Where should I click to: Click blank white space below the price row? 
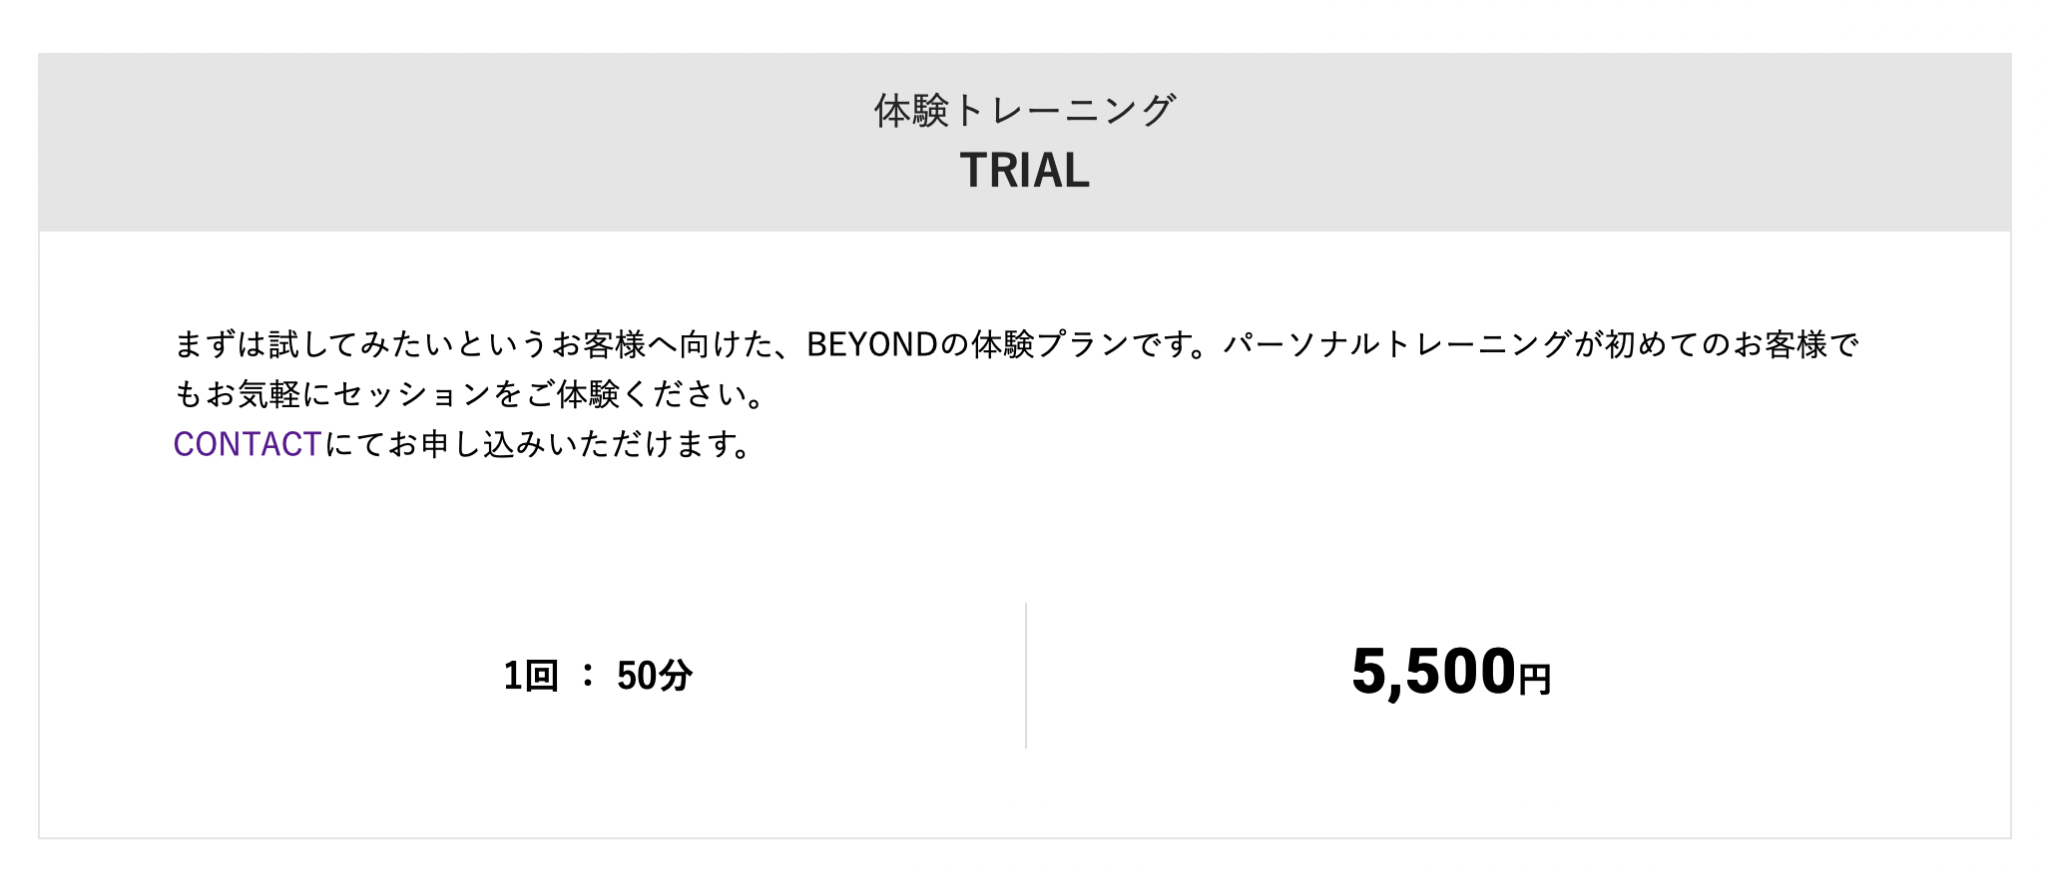pyautogui.click(x=1025, y=795)
